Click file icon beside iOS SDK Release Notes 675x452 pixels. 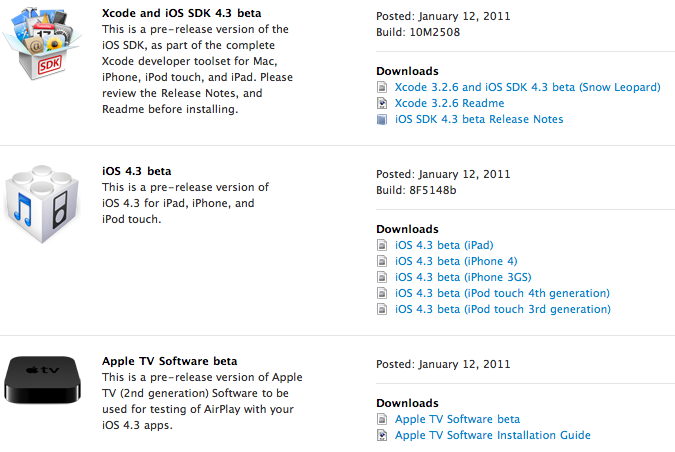point(382,119)
